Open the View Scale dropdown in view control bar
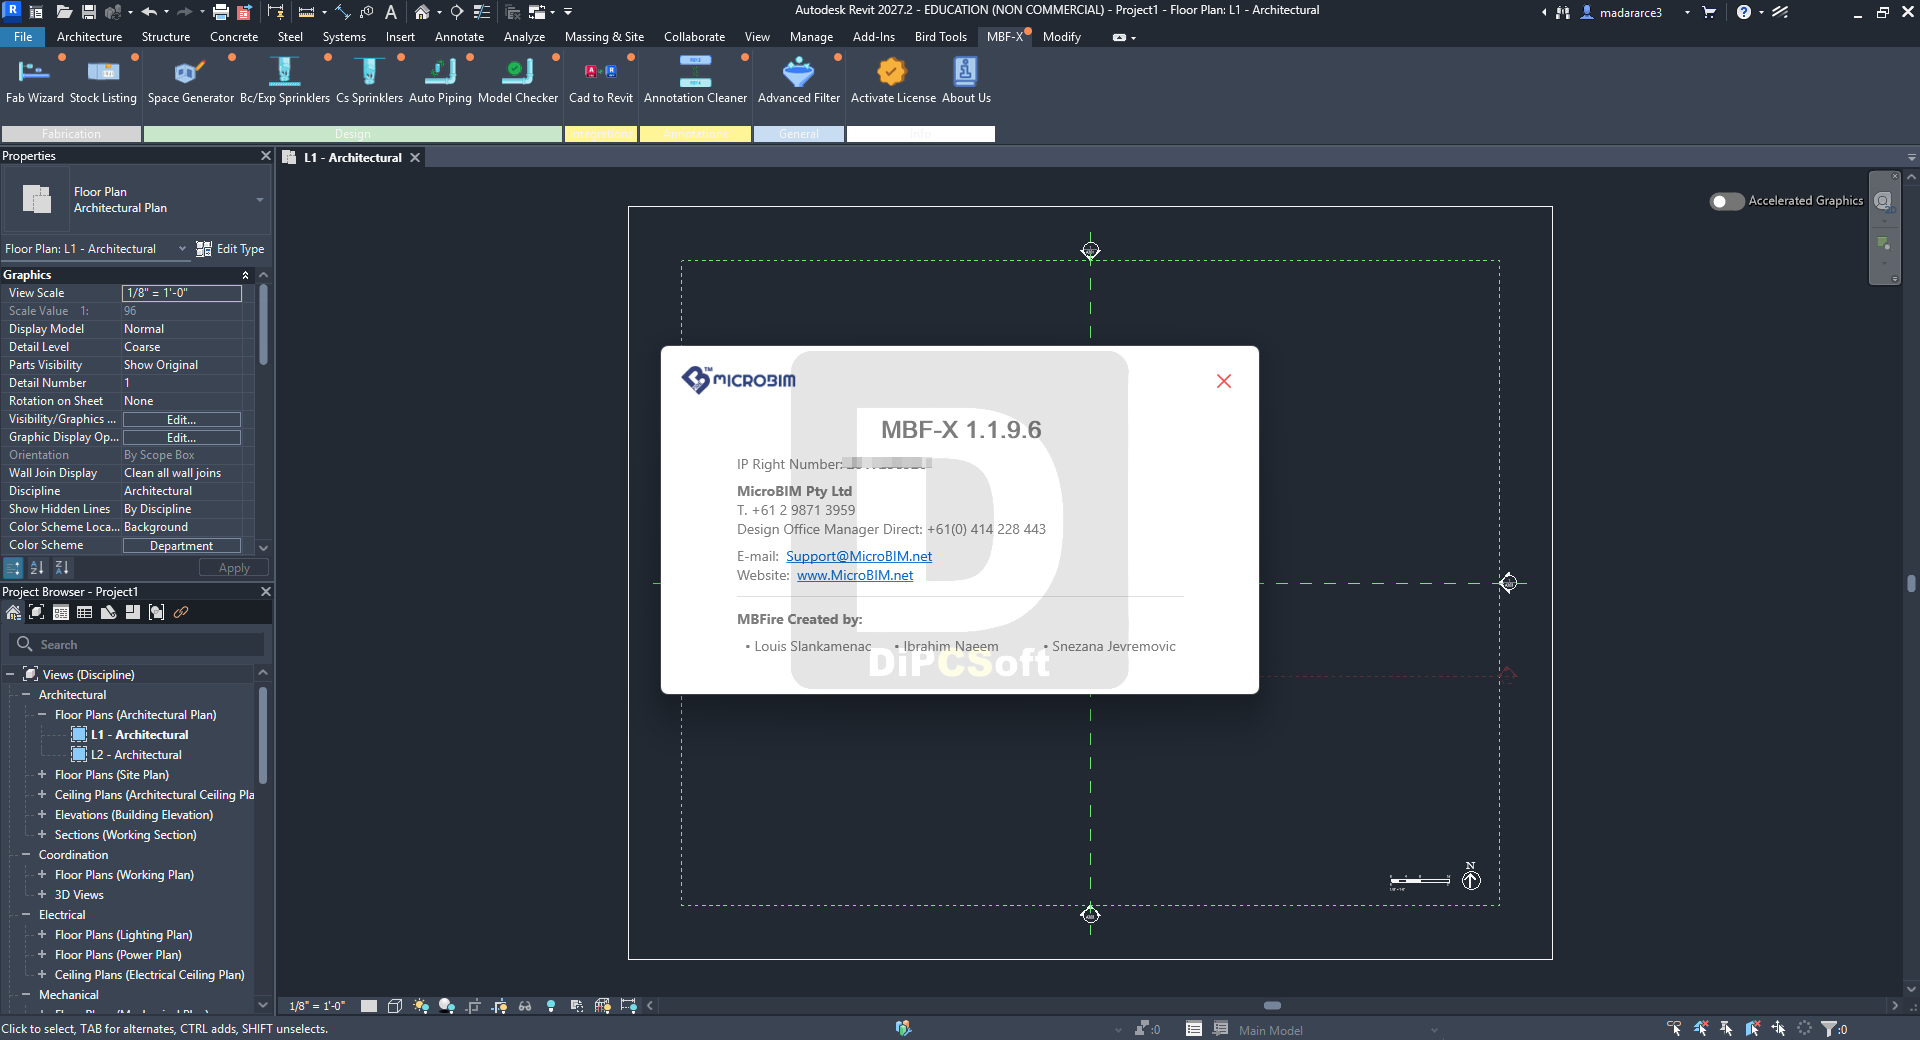 (x=317, y=1006)
